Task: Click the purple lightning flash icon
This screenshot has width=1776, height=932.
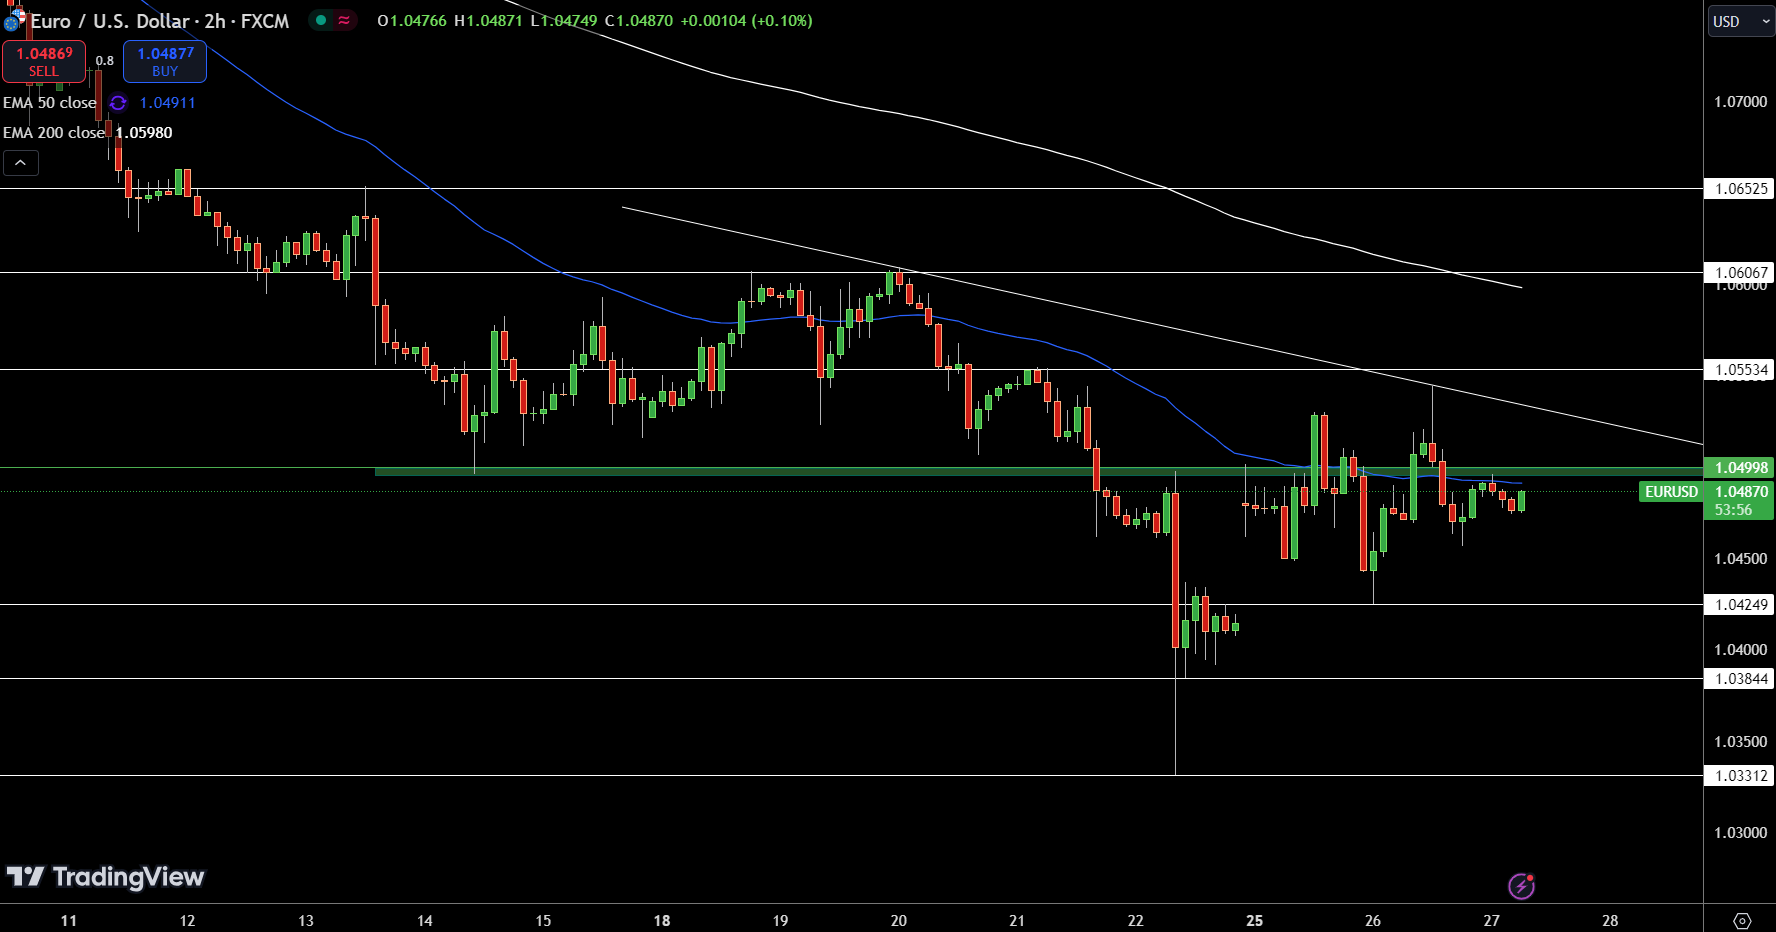Action: coord(1521,886)
